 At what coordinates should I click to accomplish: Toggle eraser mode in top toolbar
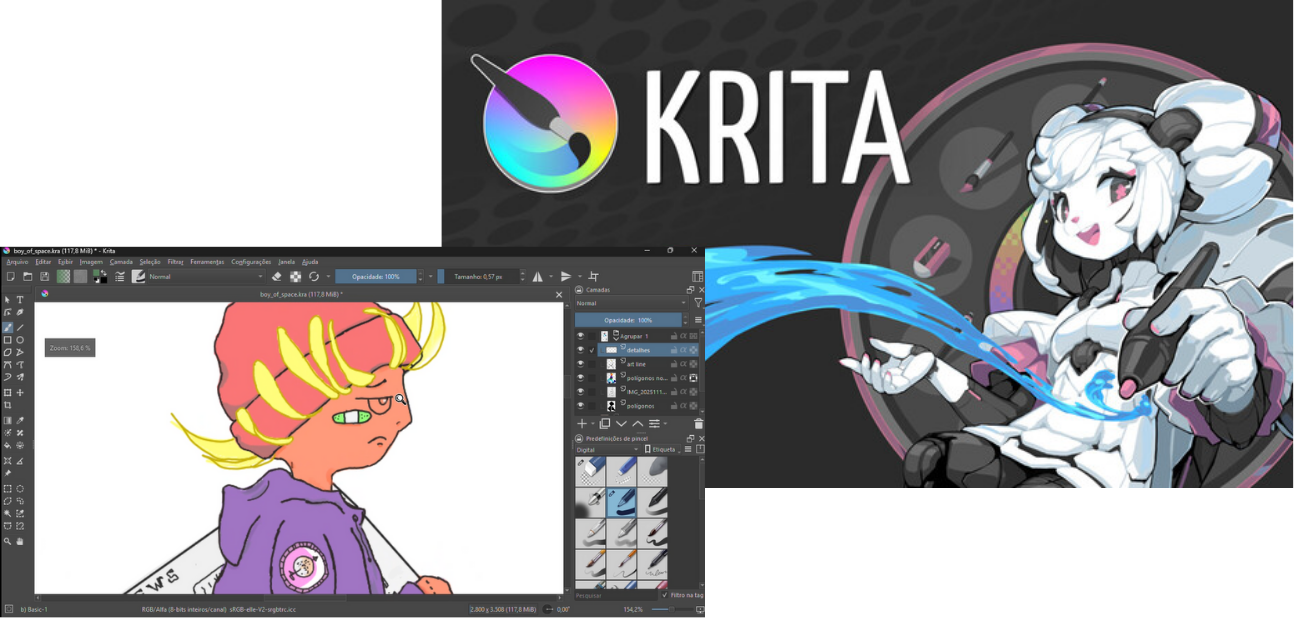[277, 277]
